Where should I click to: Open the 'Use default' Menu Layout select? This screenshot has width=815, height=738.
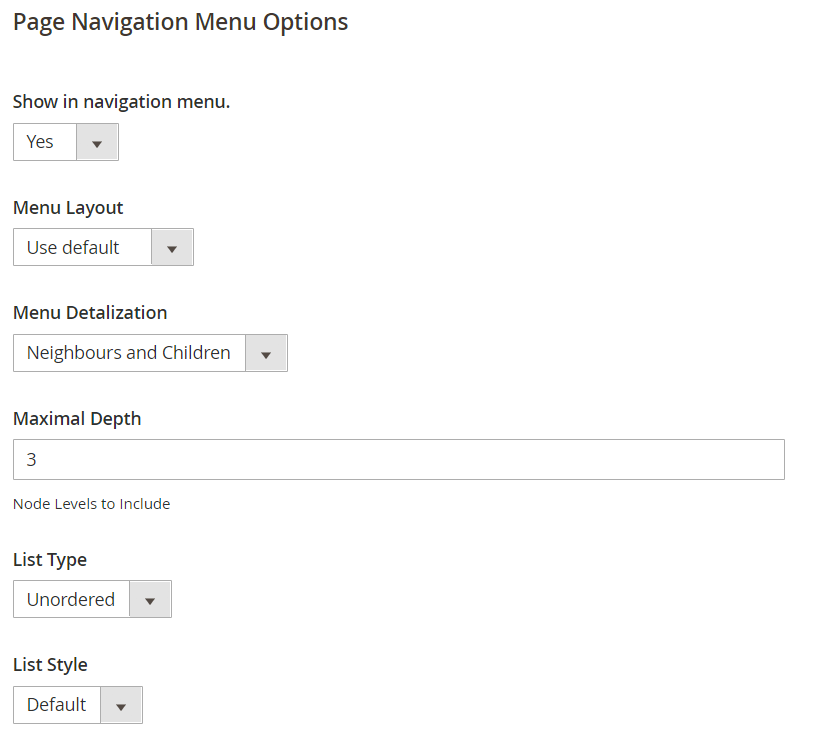pyautogui.click(x=103, y=247)
